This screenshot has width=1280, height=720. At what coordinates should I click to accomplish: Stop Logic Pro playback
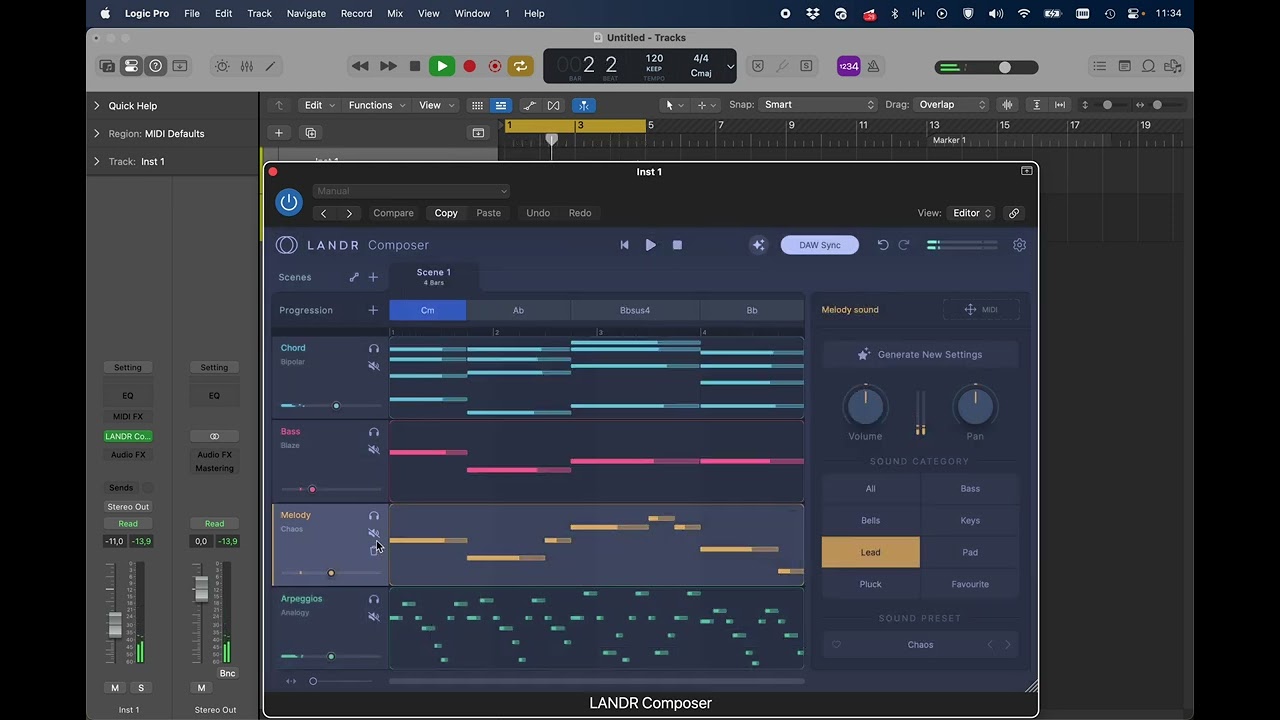pos(415,66)
